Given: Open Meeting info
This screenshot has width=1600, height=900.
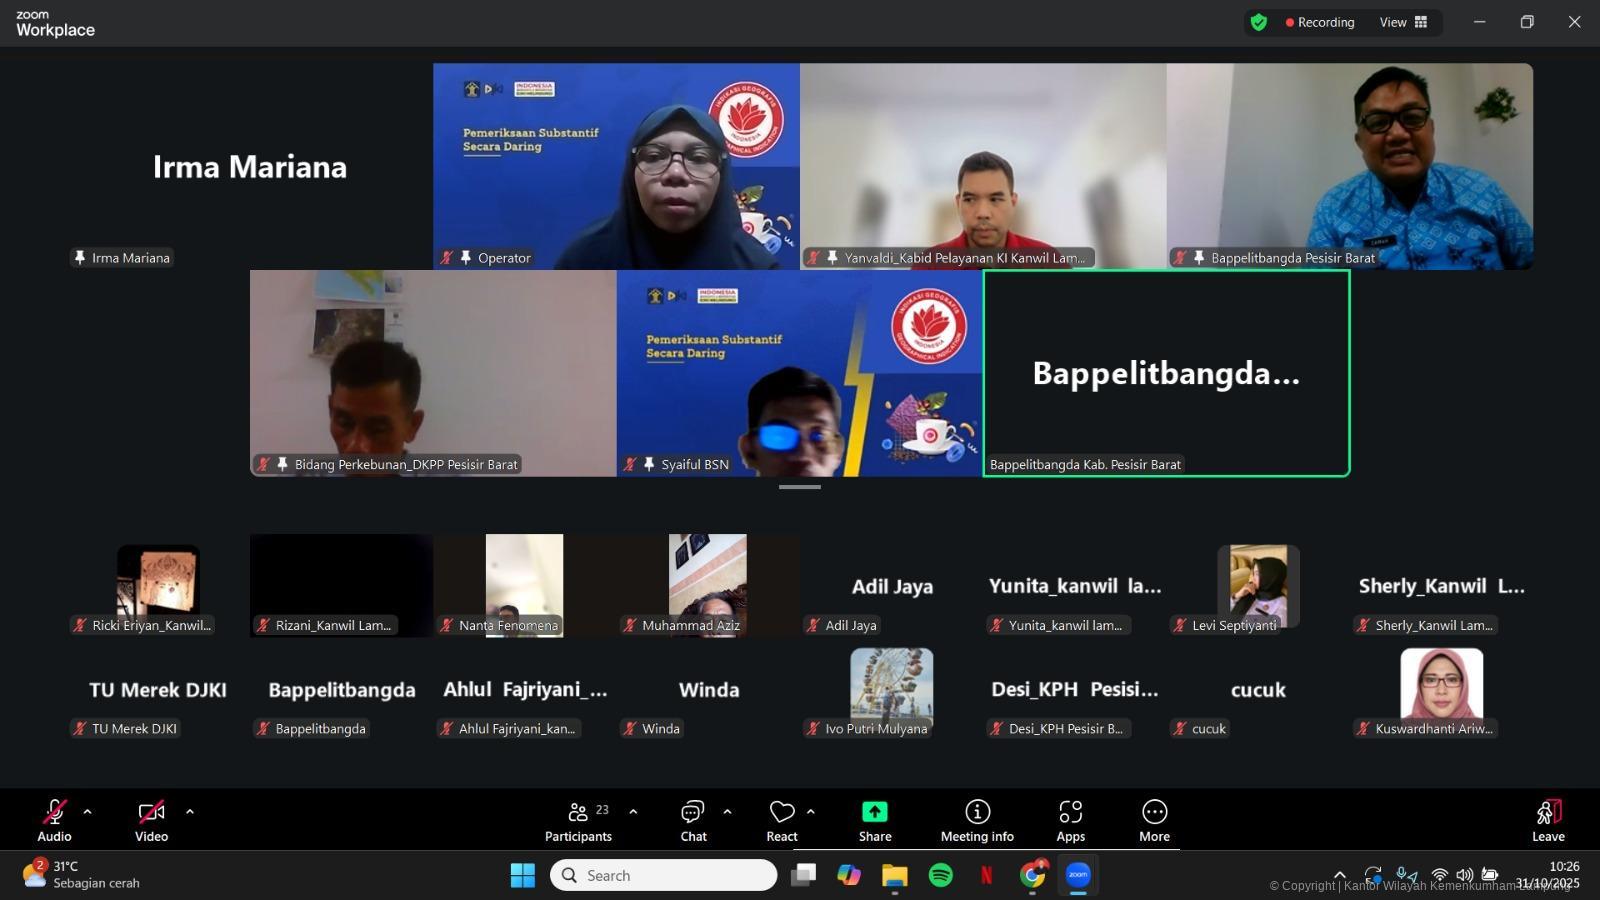Looking at the screenshot, I should (977, 821).
